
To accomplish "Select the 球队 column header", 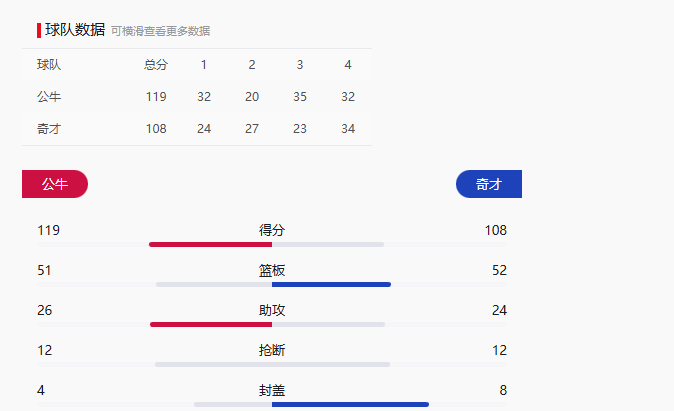I will (x=49, y=65).
